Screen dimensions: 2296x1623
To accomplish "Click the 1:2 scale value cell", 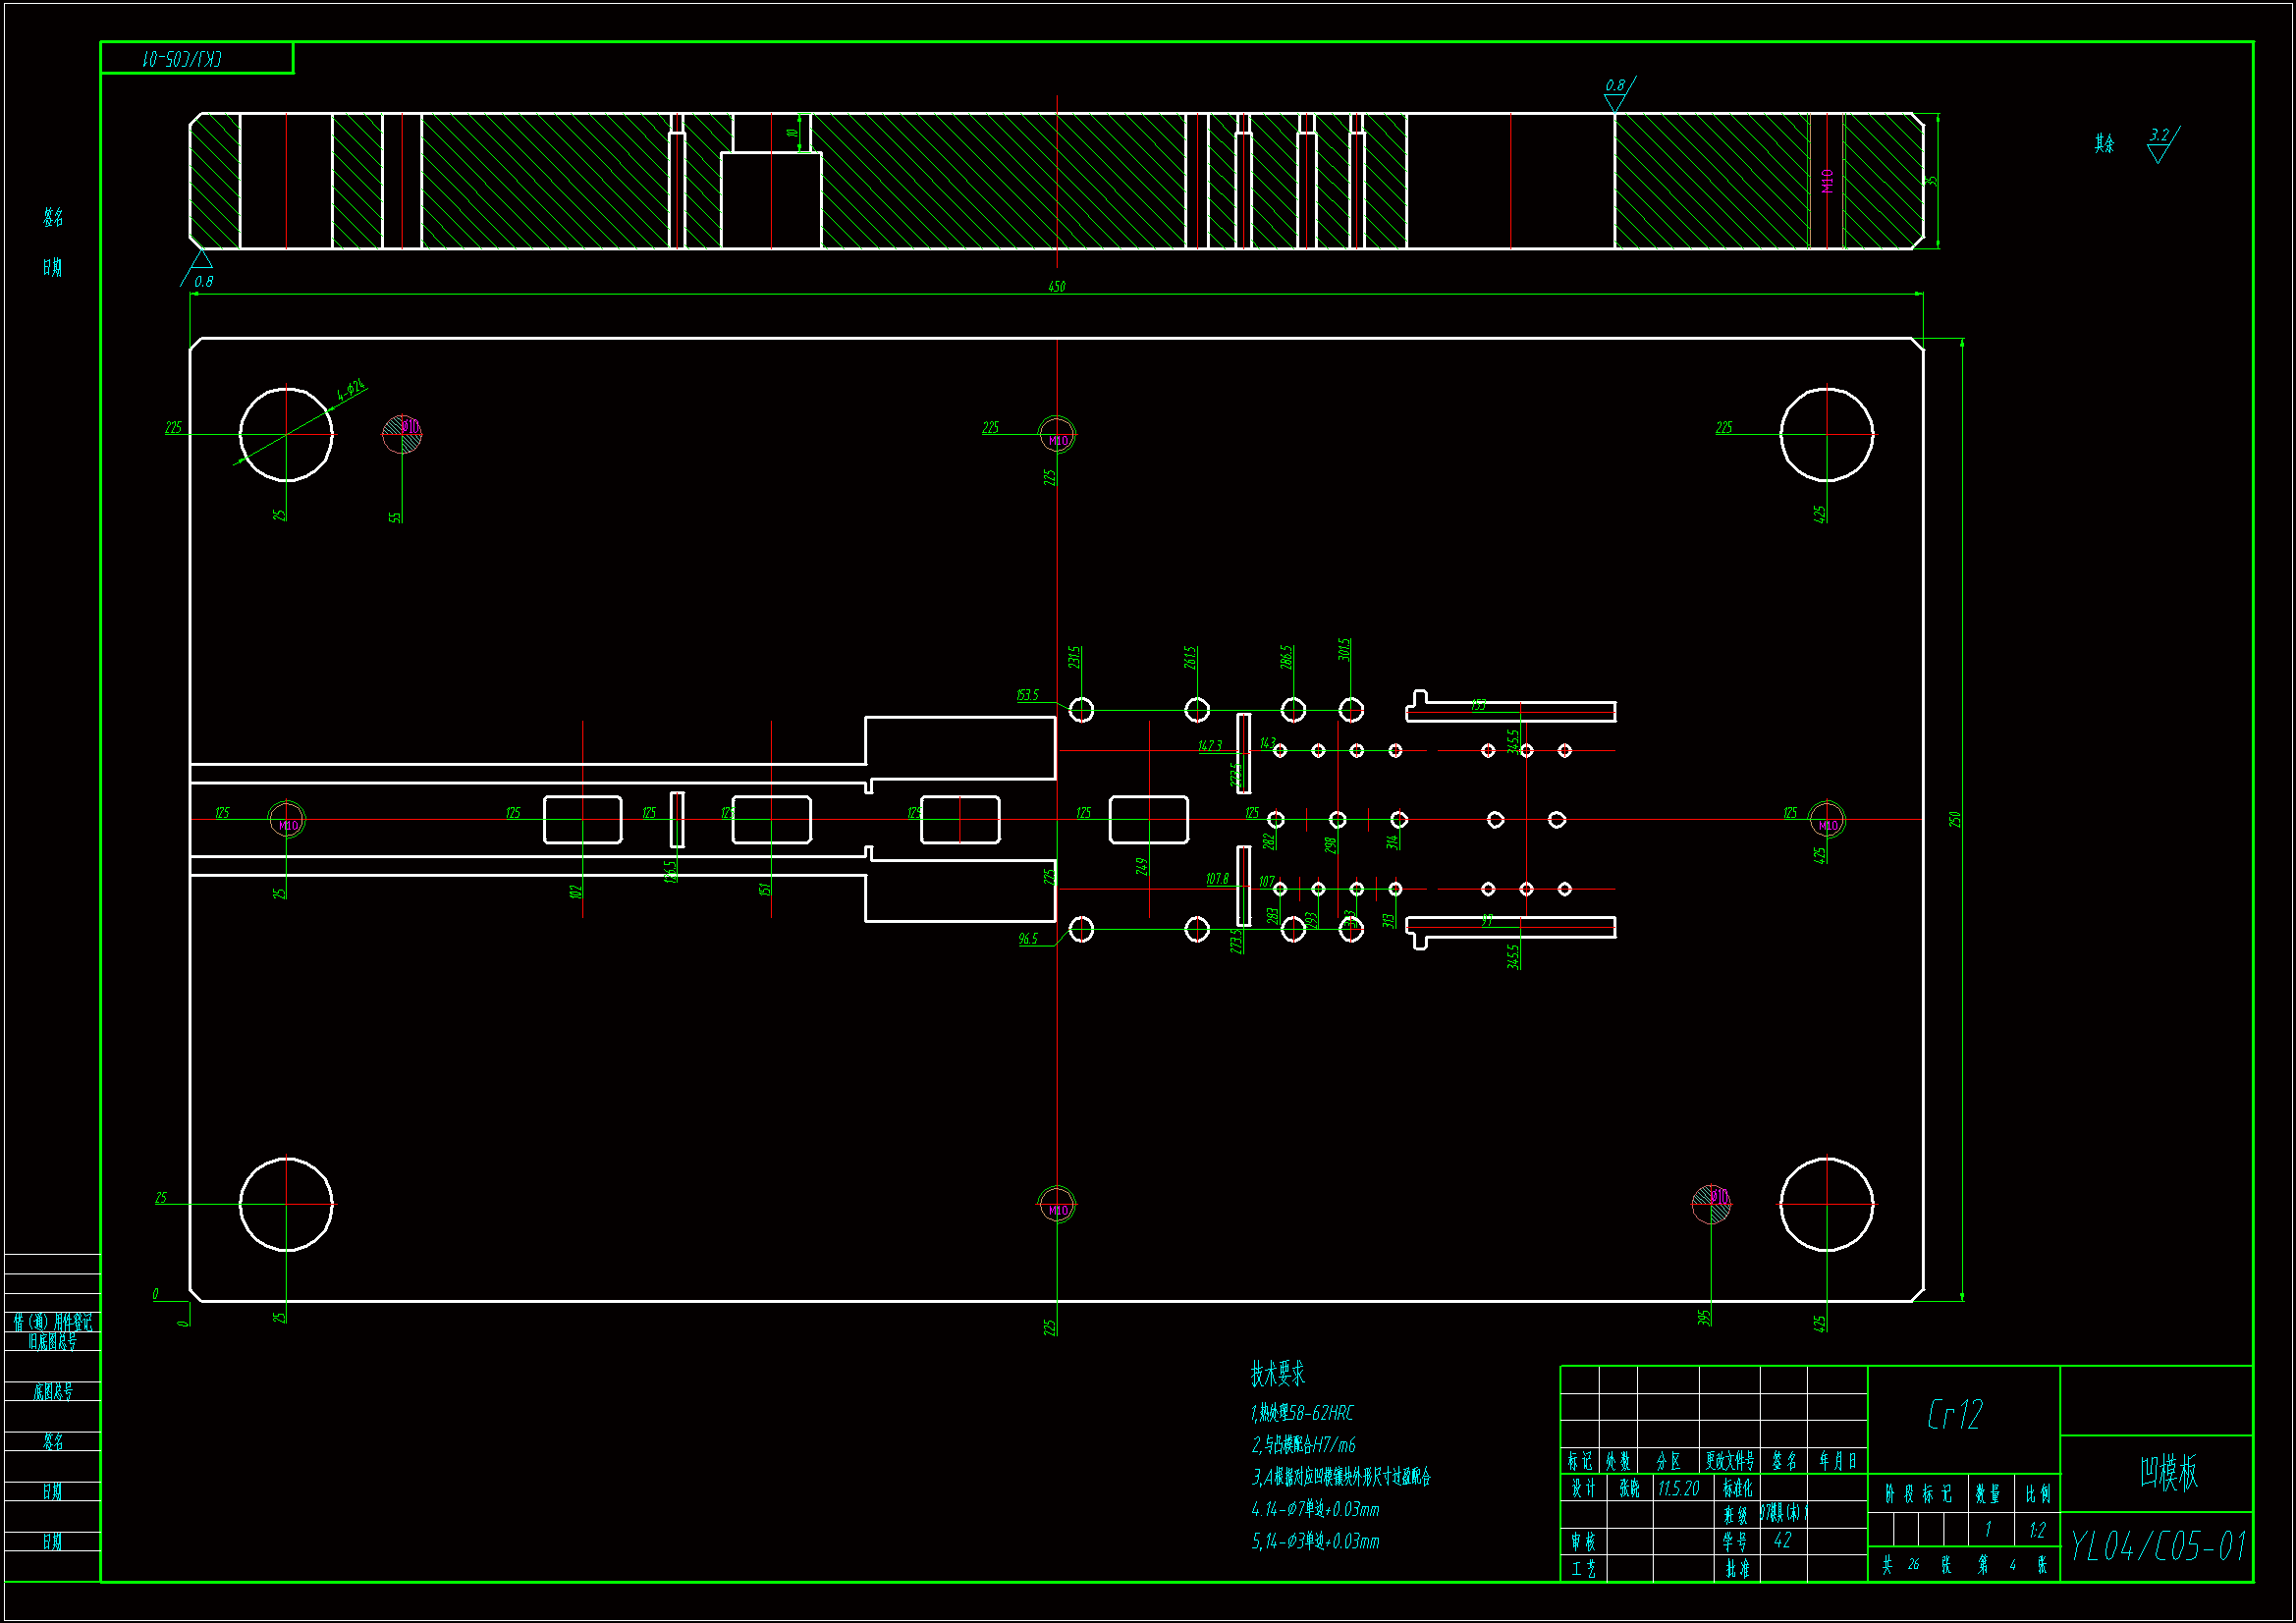I will tap(2037, 1530).
